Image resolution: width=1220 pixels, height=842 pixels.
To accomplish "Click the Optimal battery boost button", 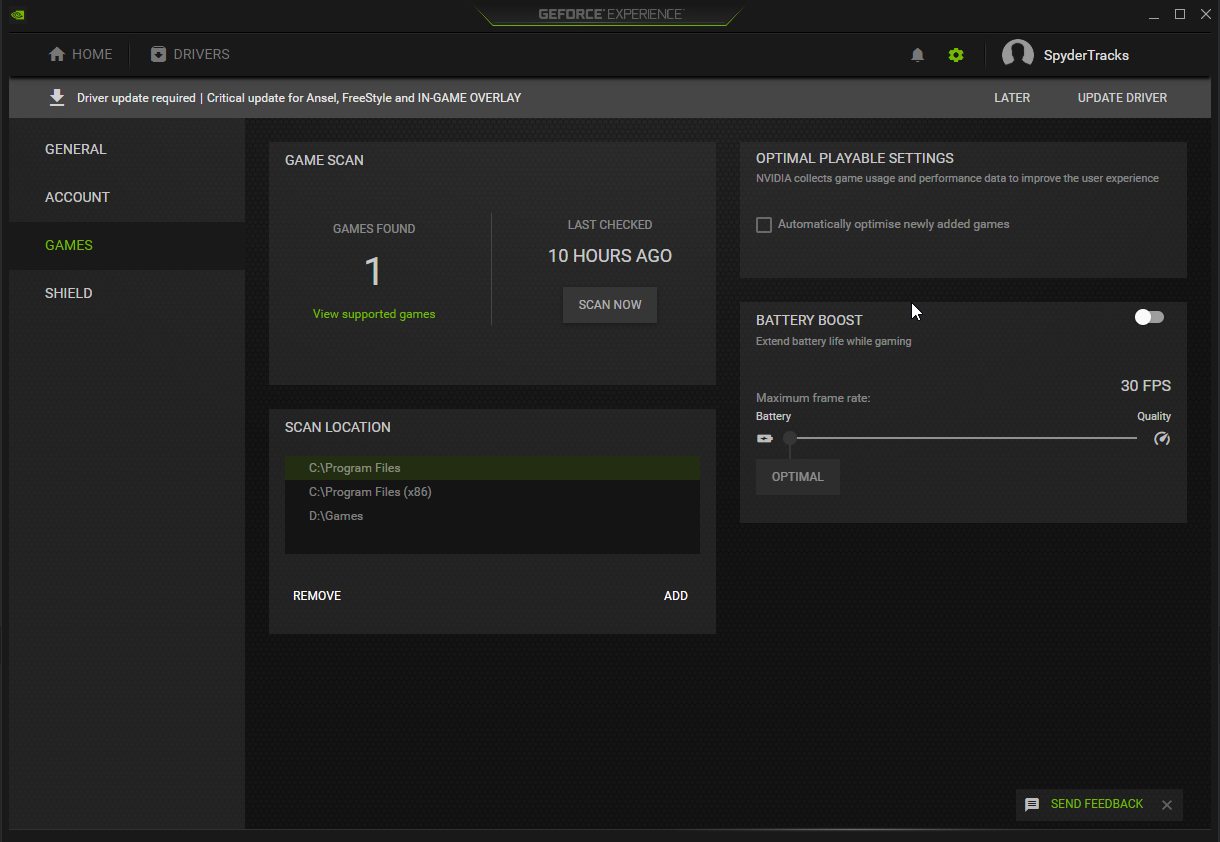I will (x=798, y=477).
